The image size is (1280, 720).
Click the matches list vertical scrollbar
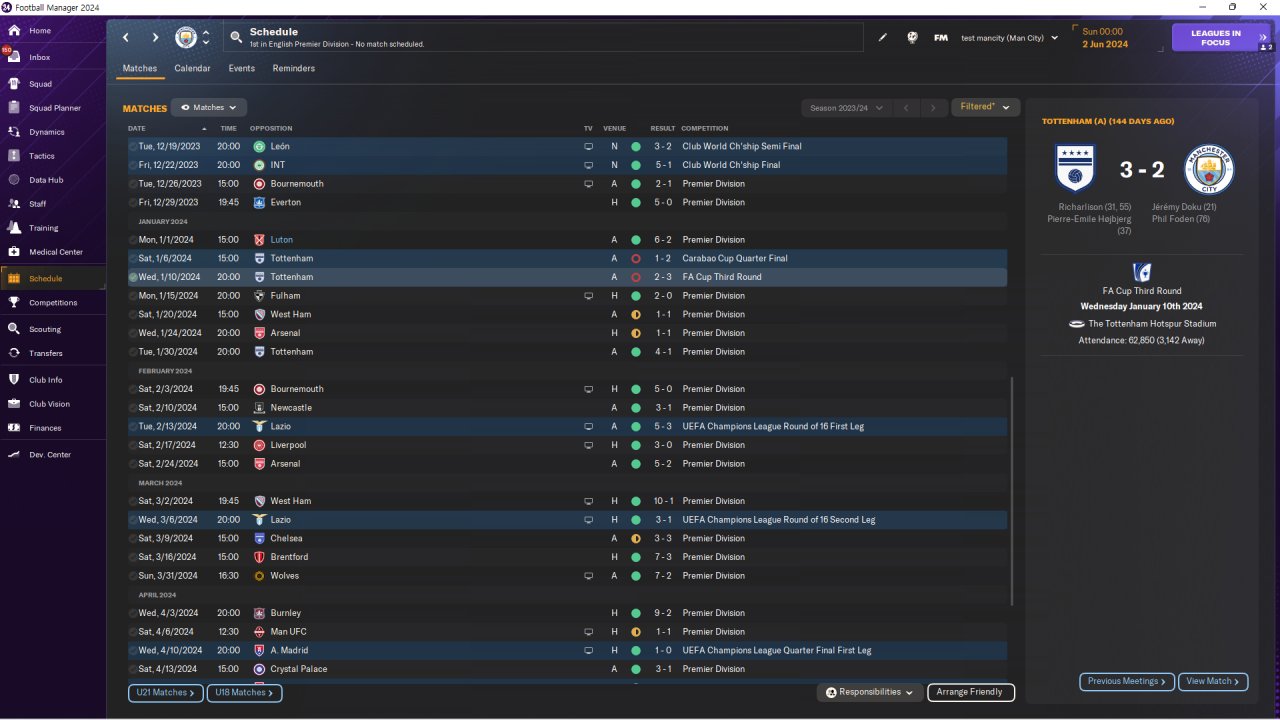1013,490
